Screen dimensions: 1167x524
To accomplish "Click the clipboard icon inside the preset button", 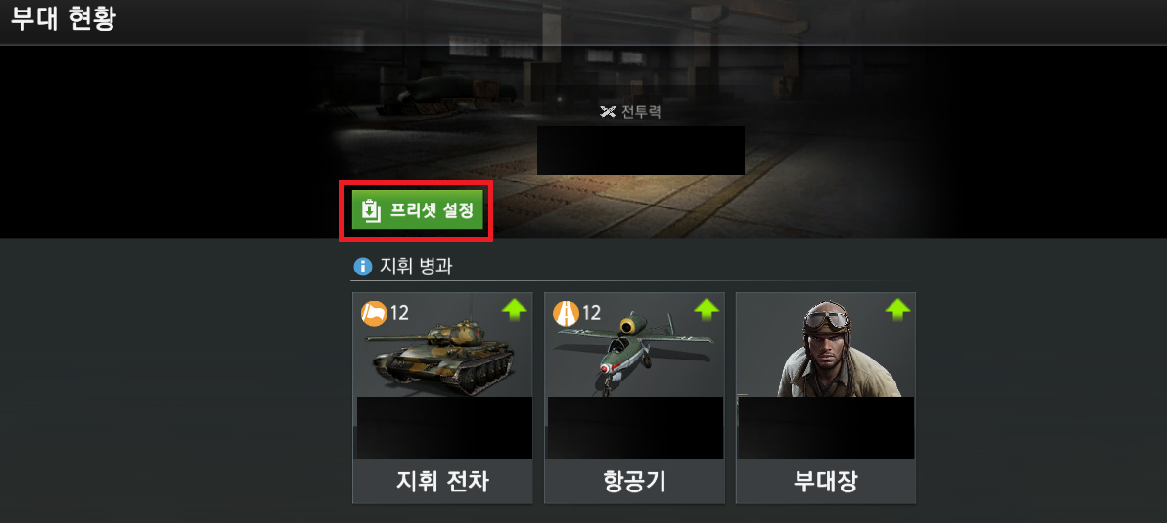I will pyautogui.click(x=371, y=211).
